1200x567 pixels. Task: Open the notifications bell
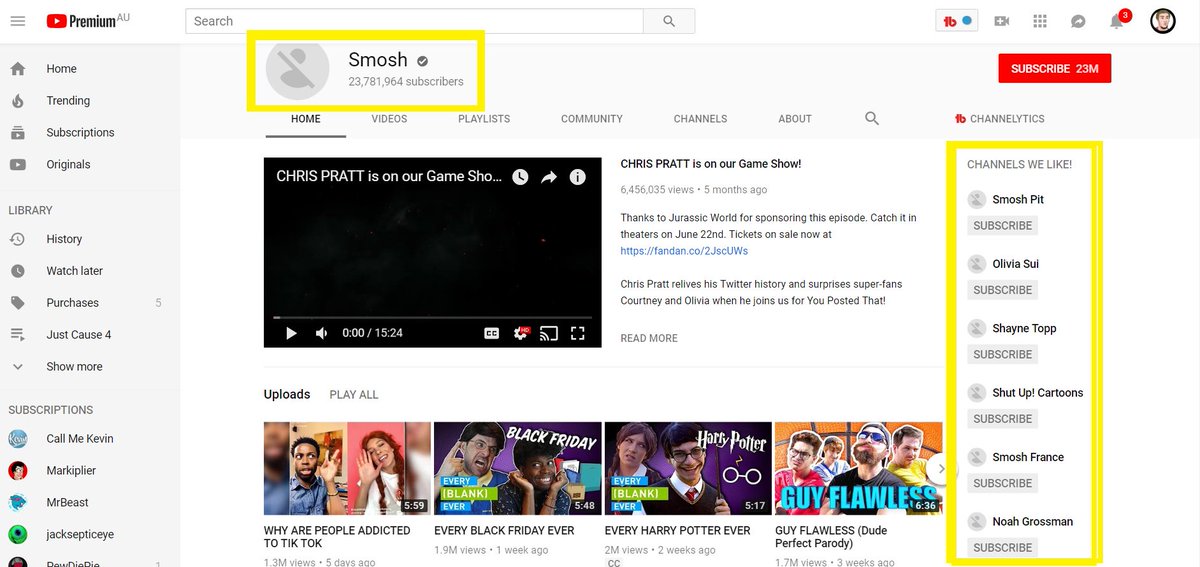pyautogui.click(x=1117, y=21)
